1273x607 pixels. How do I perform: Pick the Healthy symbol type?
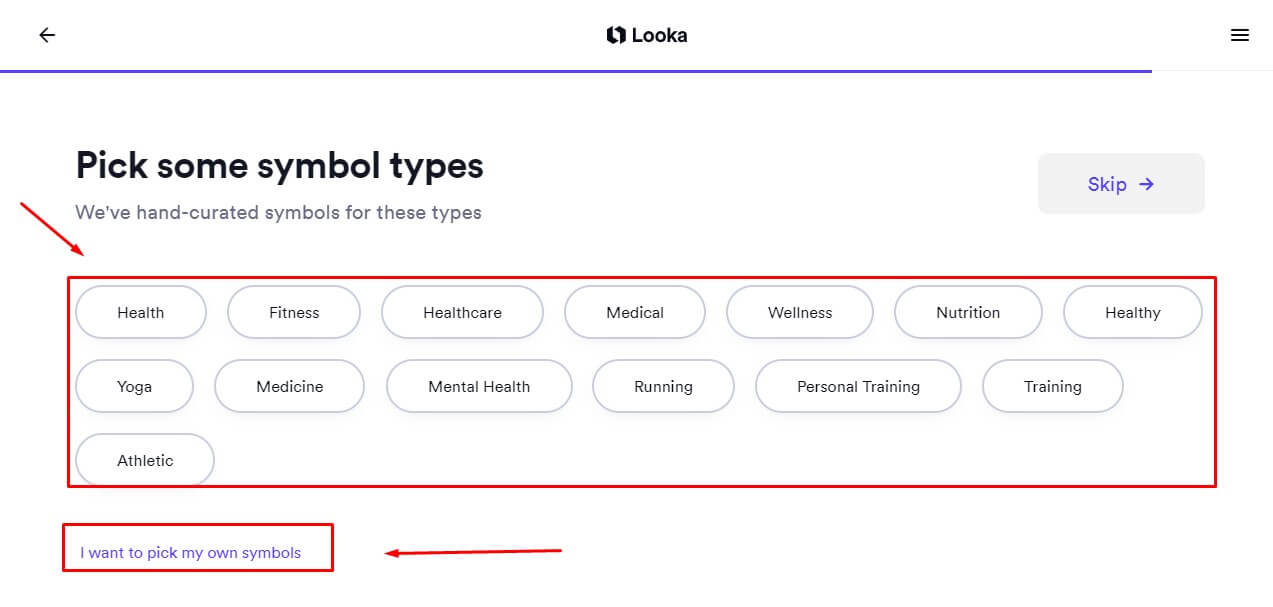1132,312
